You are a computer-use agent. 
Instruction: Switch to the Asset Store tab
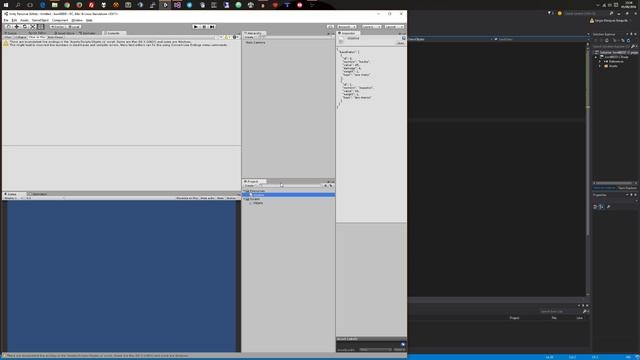[x=65, y=33]
